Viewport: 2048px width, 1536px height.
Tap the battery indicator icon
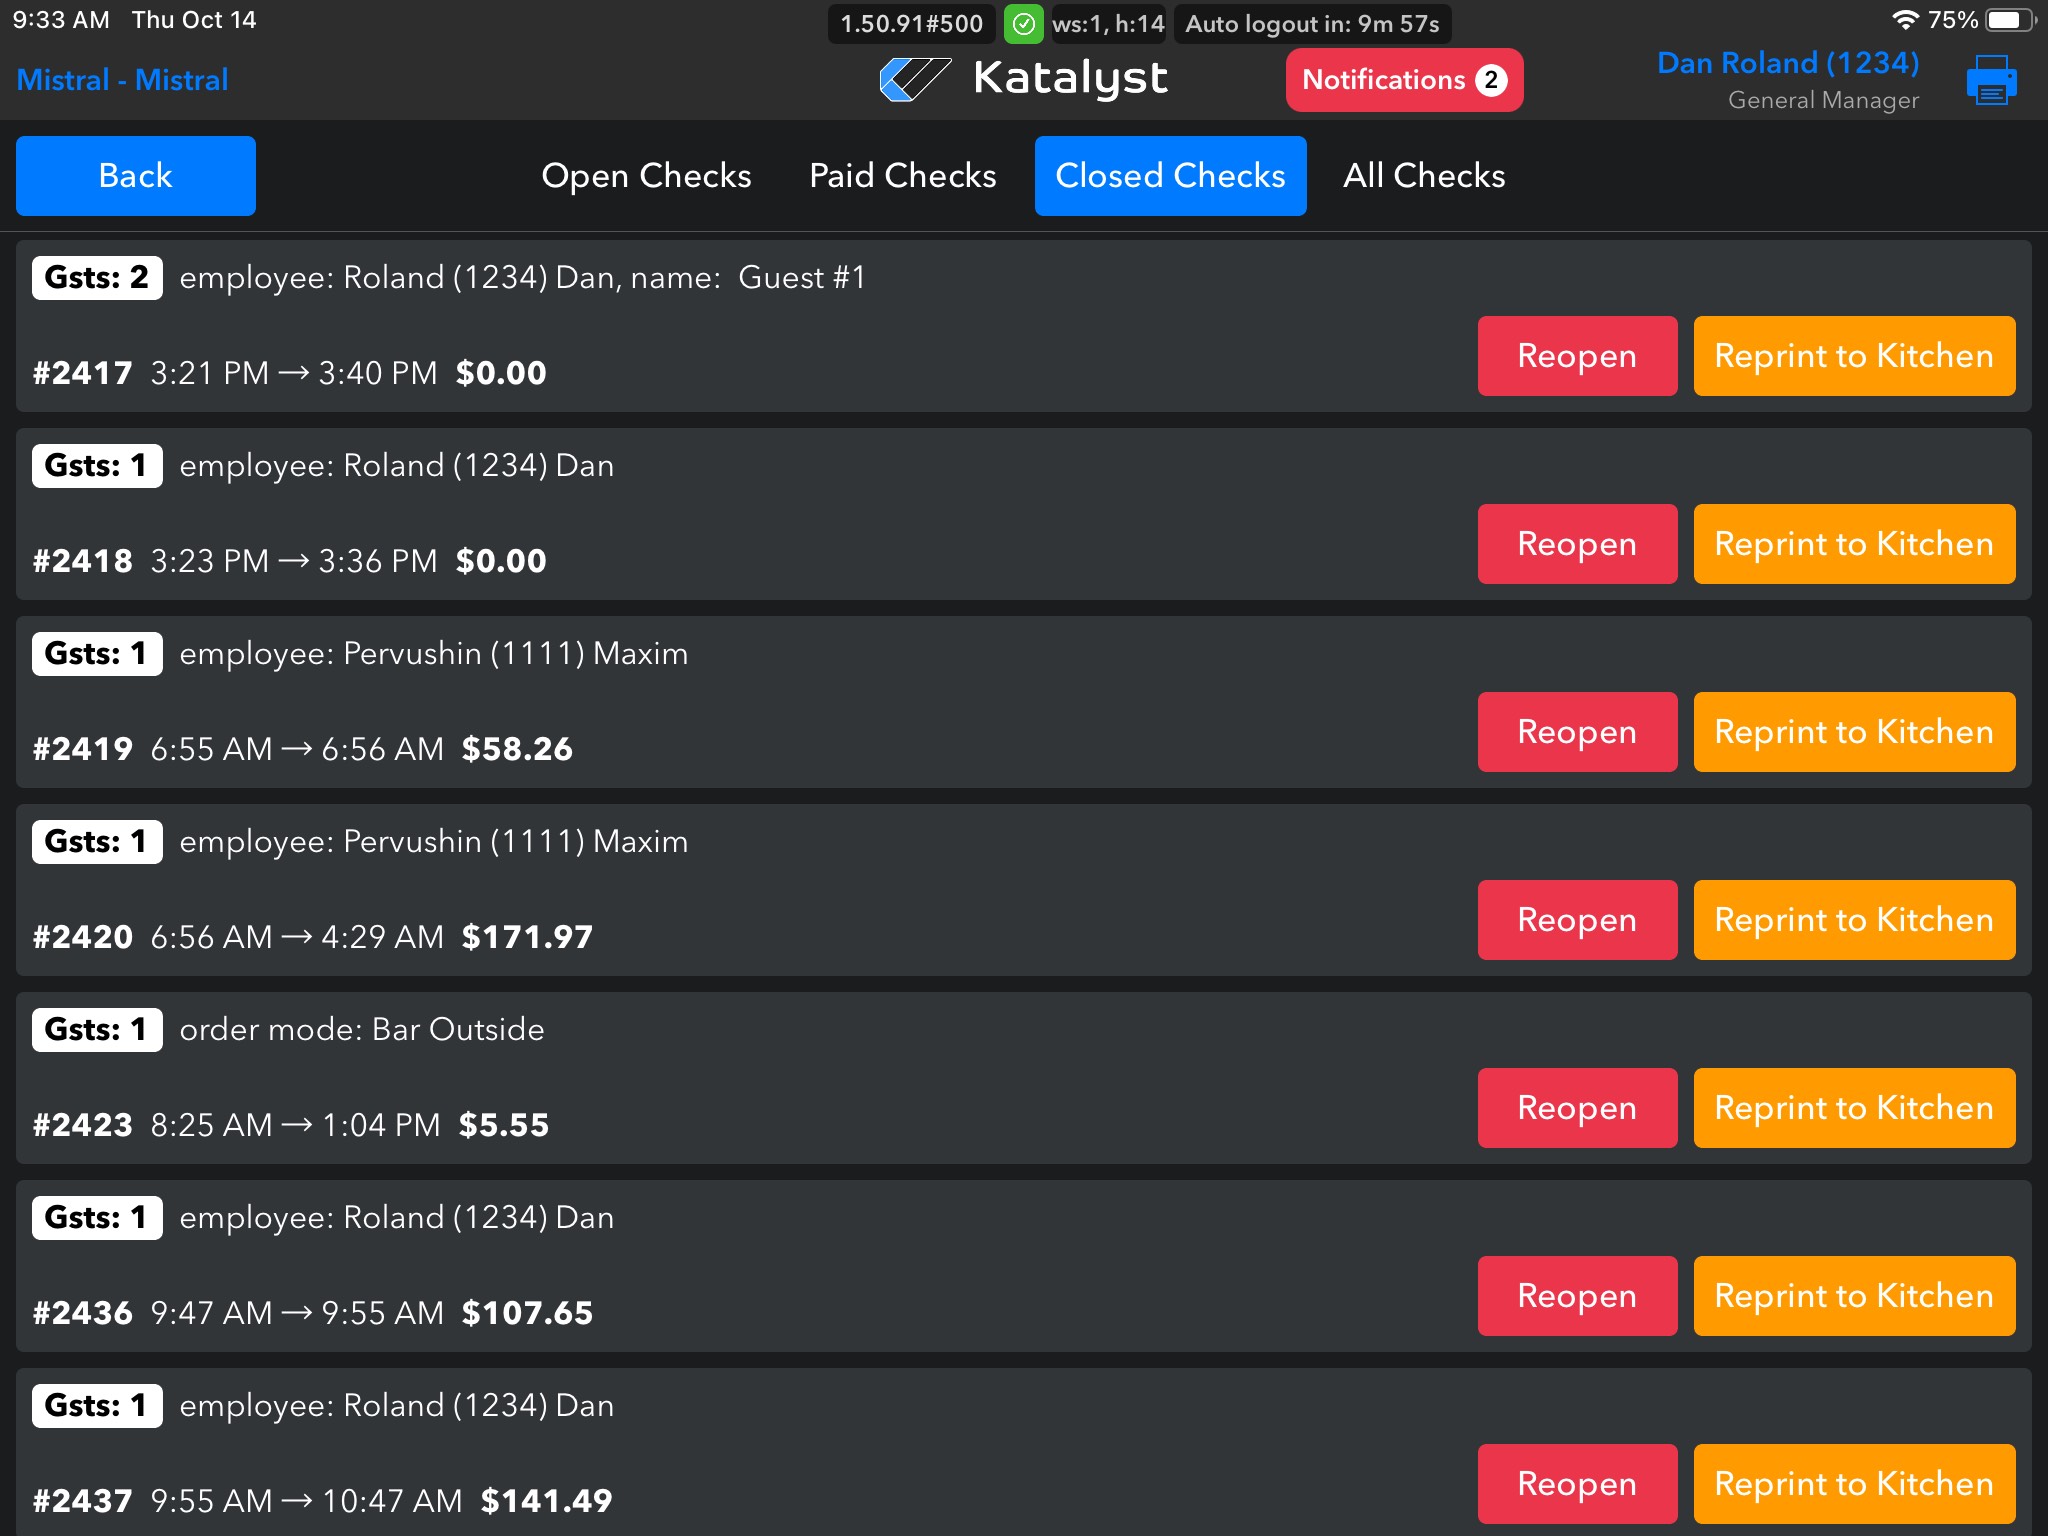pos(2010,20)
